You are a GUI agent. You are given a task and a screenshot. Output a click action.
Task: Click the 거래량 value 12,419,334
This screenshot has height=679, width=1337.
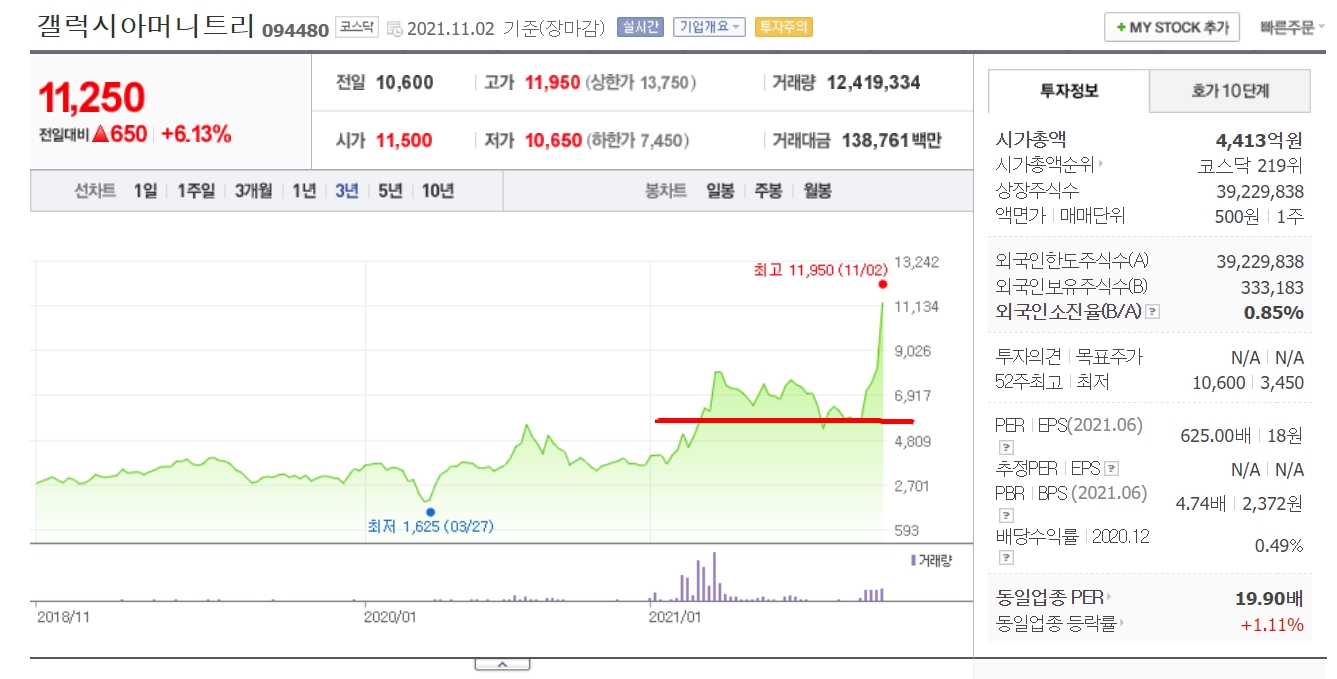tap(874, 82)
